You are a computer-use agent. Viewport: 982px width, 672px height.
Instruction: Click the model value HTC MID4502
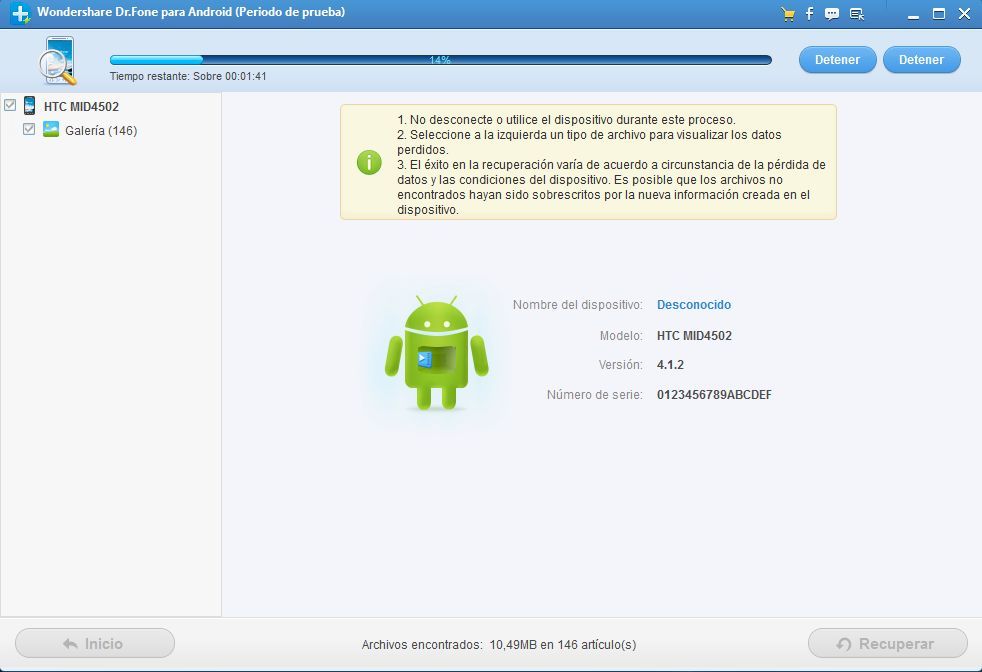click(x=694, y=336)
